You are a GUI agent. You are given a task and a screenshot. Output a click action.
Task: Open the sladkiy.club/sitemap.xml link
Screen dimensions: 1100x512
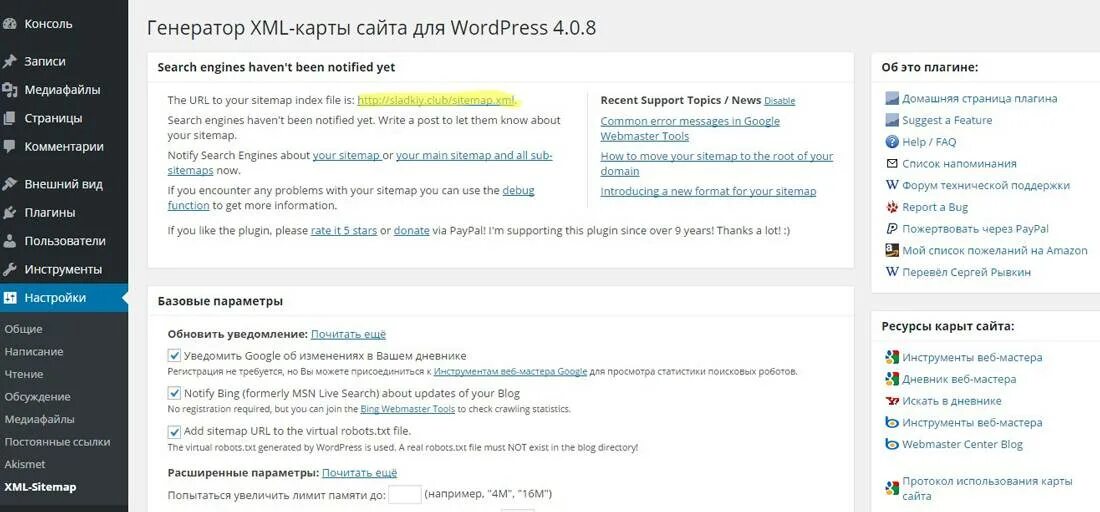[436, 100]
